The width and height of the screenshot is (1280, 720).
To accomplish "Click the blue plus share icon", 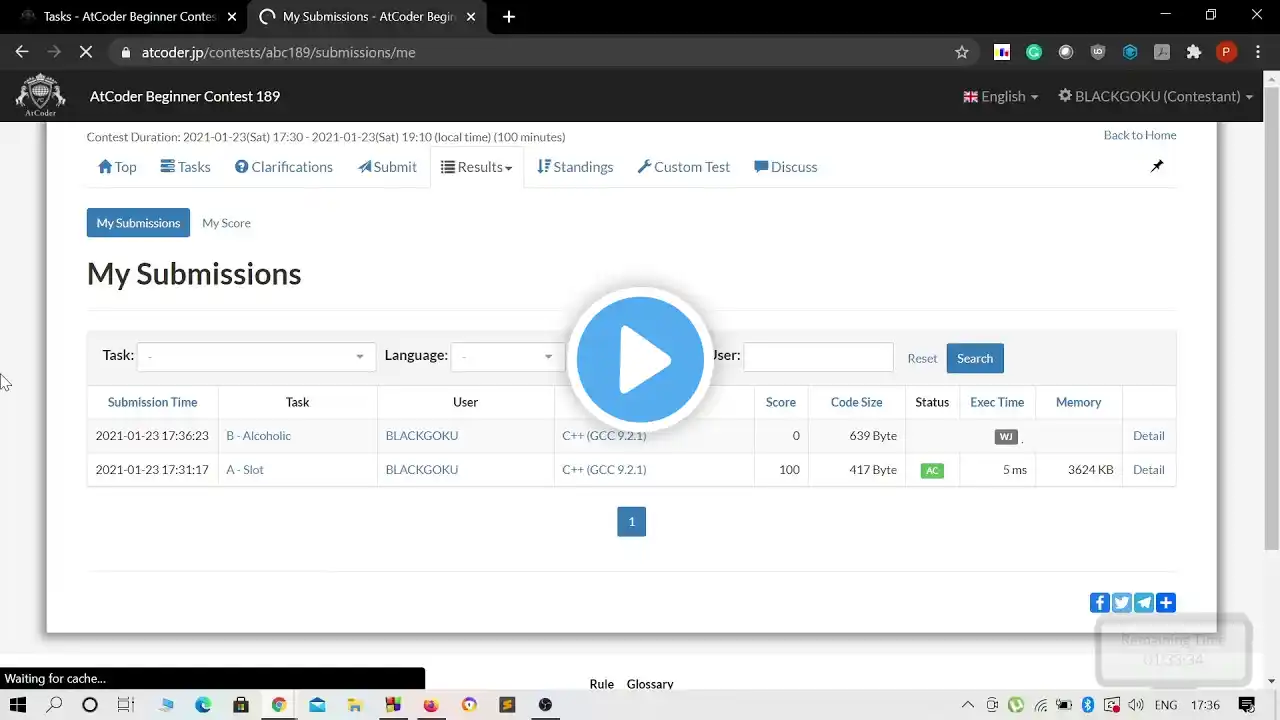I will coord(1165,602).
